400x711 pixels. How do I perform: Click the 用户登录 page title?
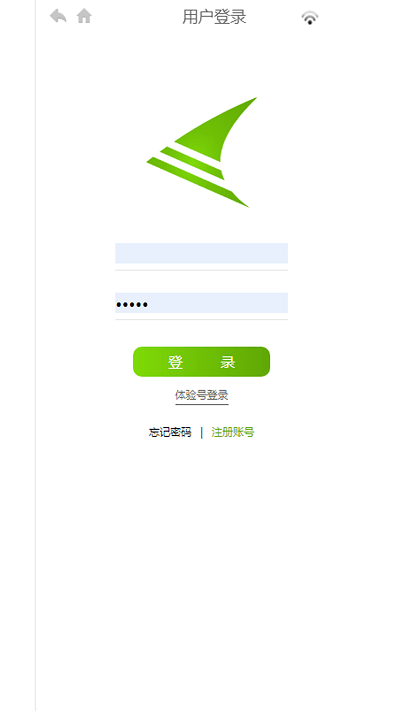click(214, 17)
